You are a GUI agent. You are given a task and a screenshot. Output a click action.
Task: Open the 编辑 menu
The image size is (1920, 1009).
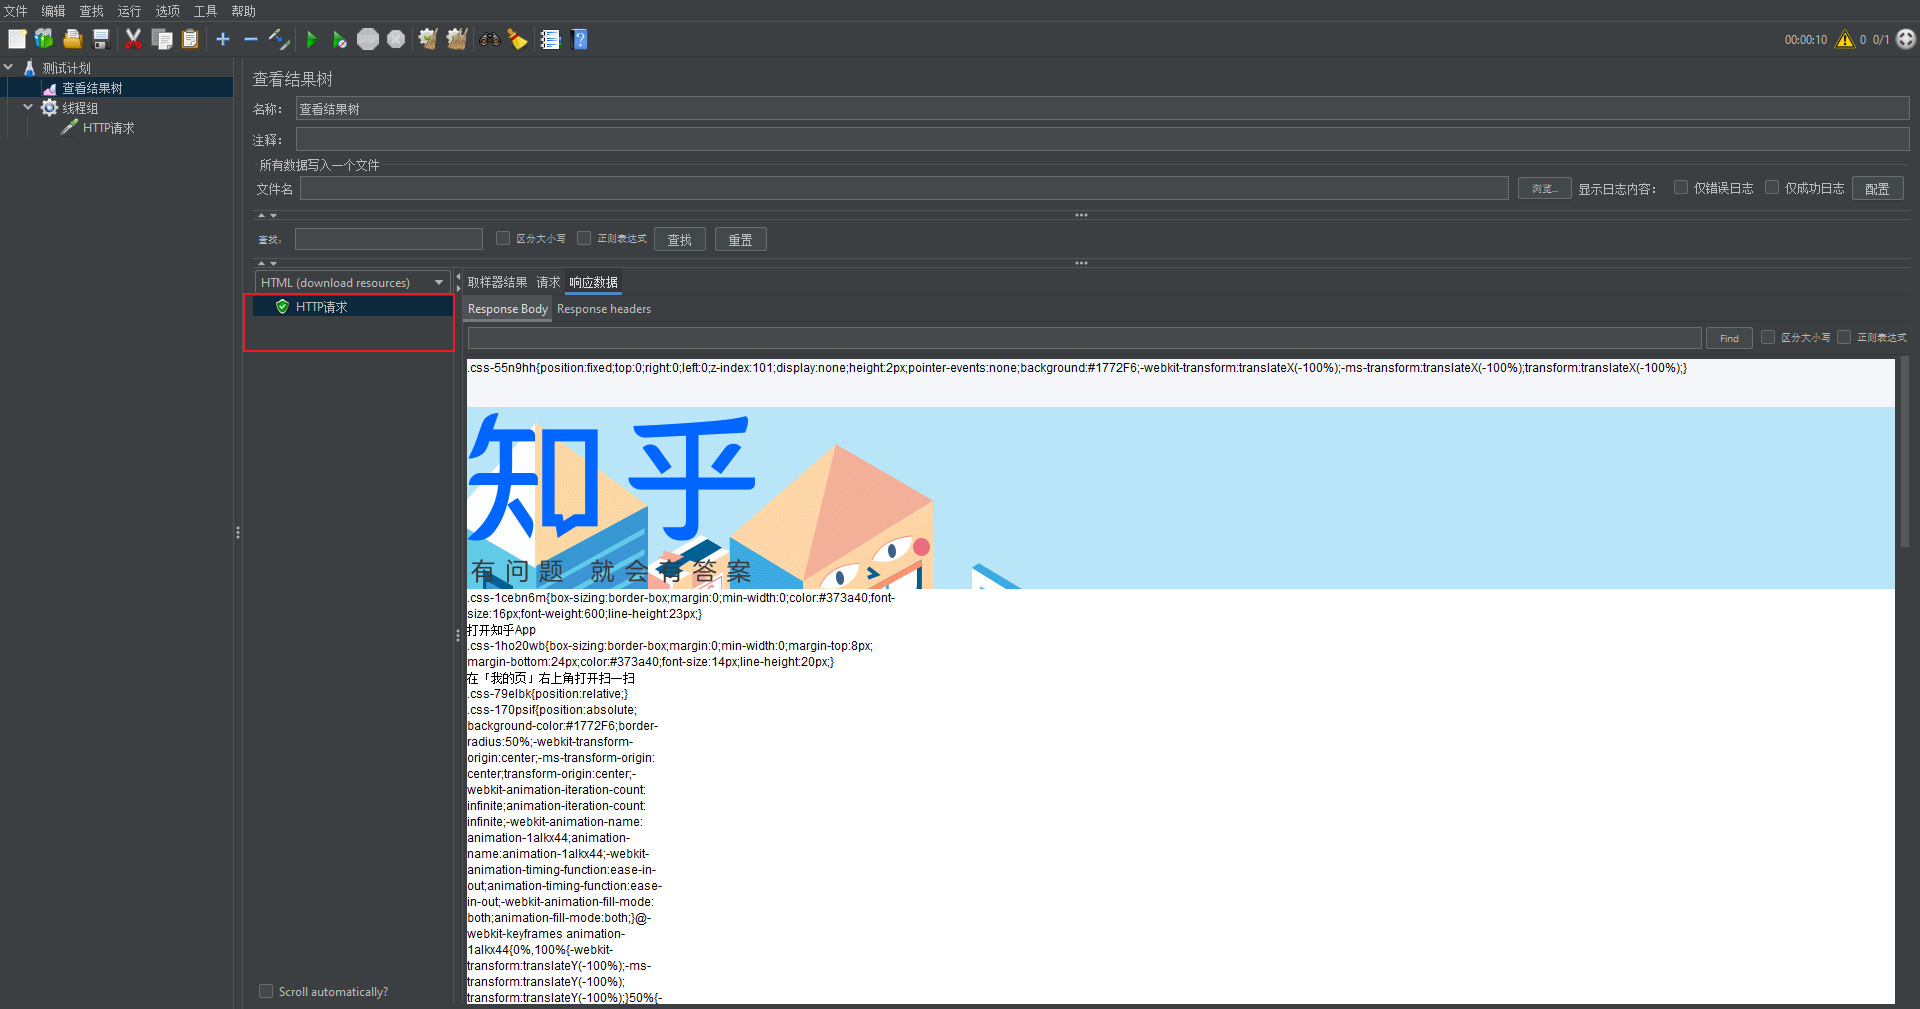[54, 11]
